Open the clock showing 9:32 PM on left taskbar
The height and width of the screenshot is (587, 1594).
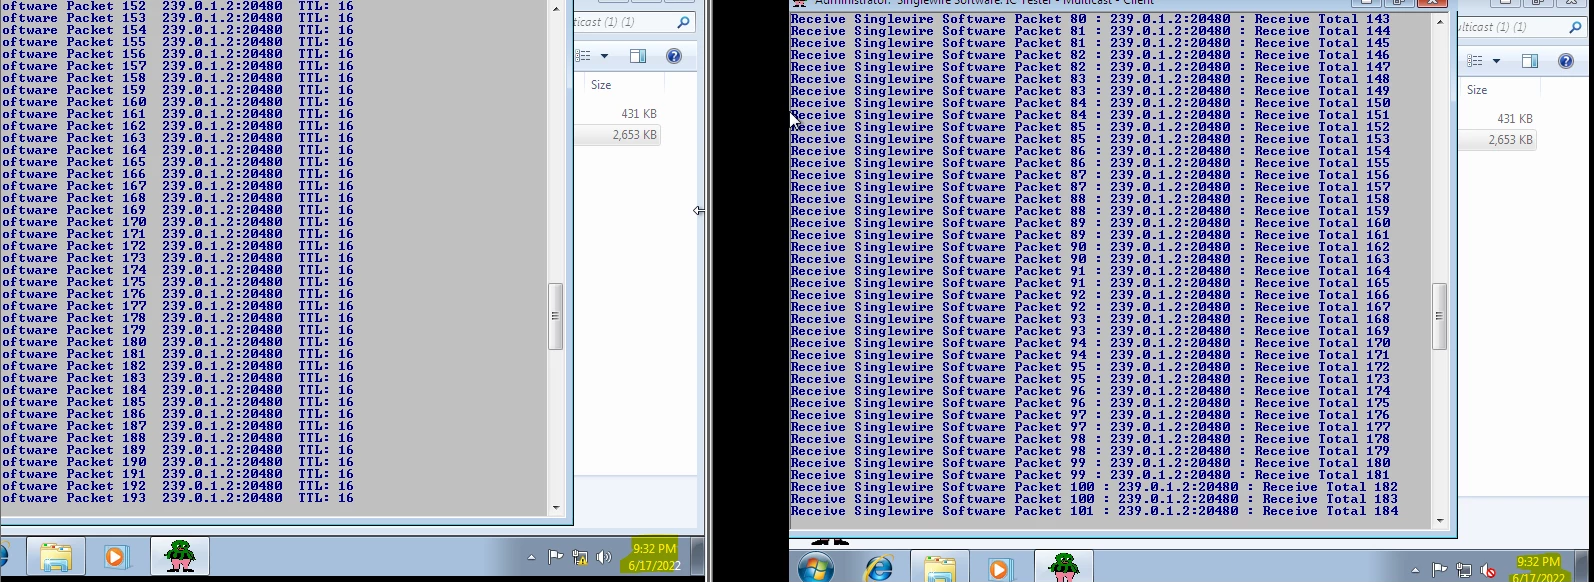point(654,557)
